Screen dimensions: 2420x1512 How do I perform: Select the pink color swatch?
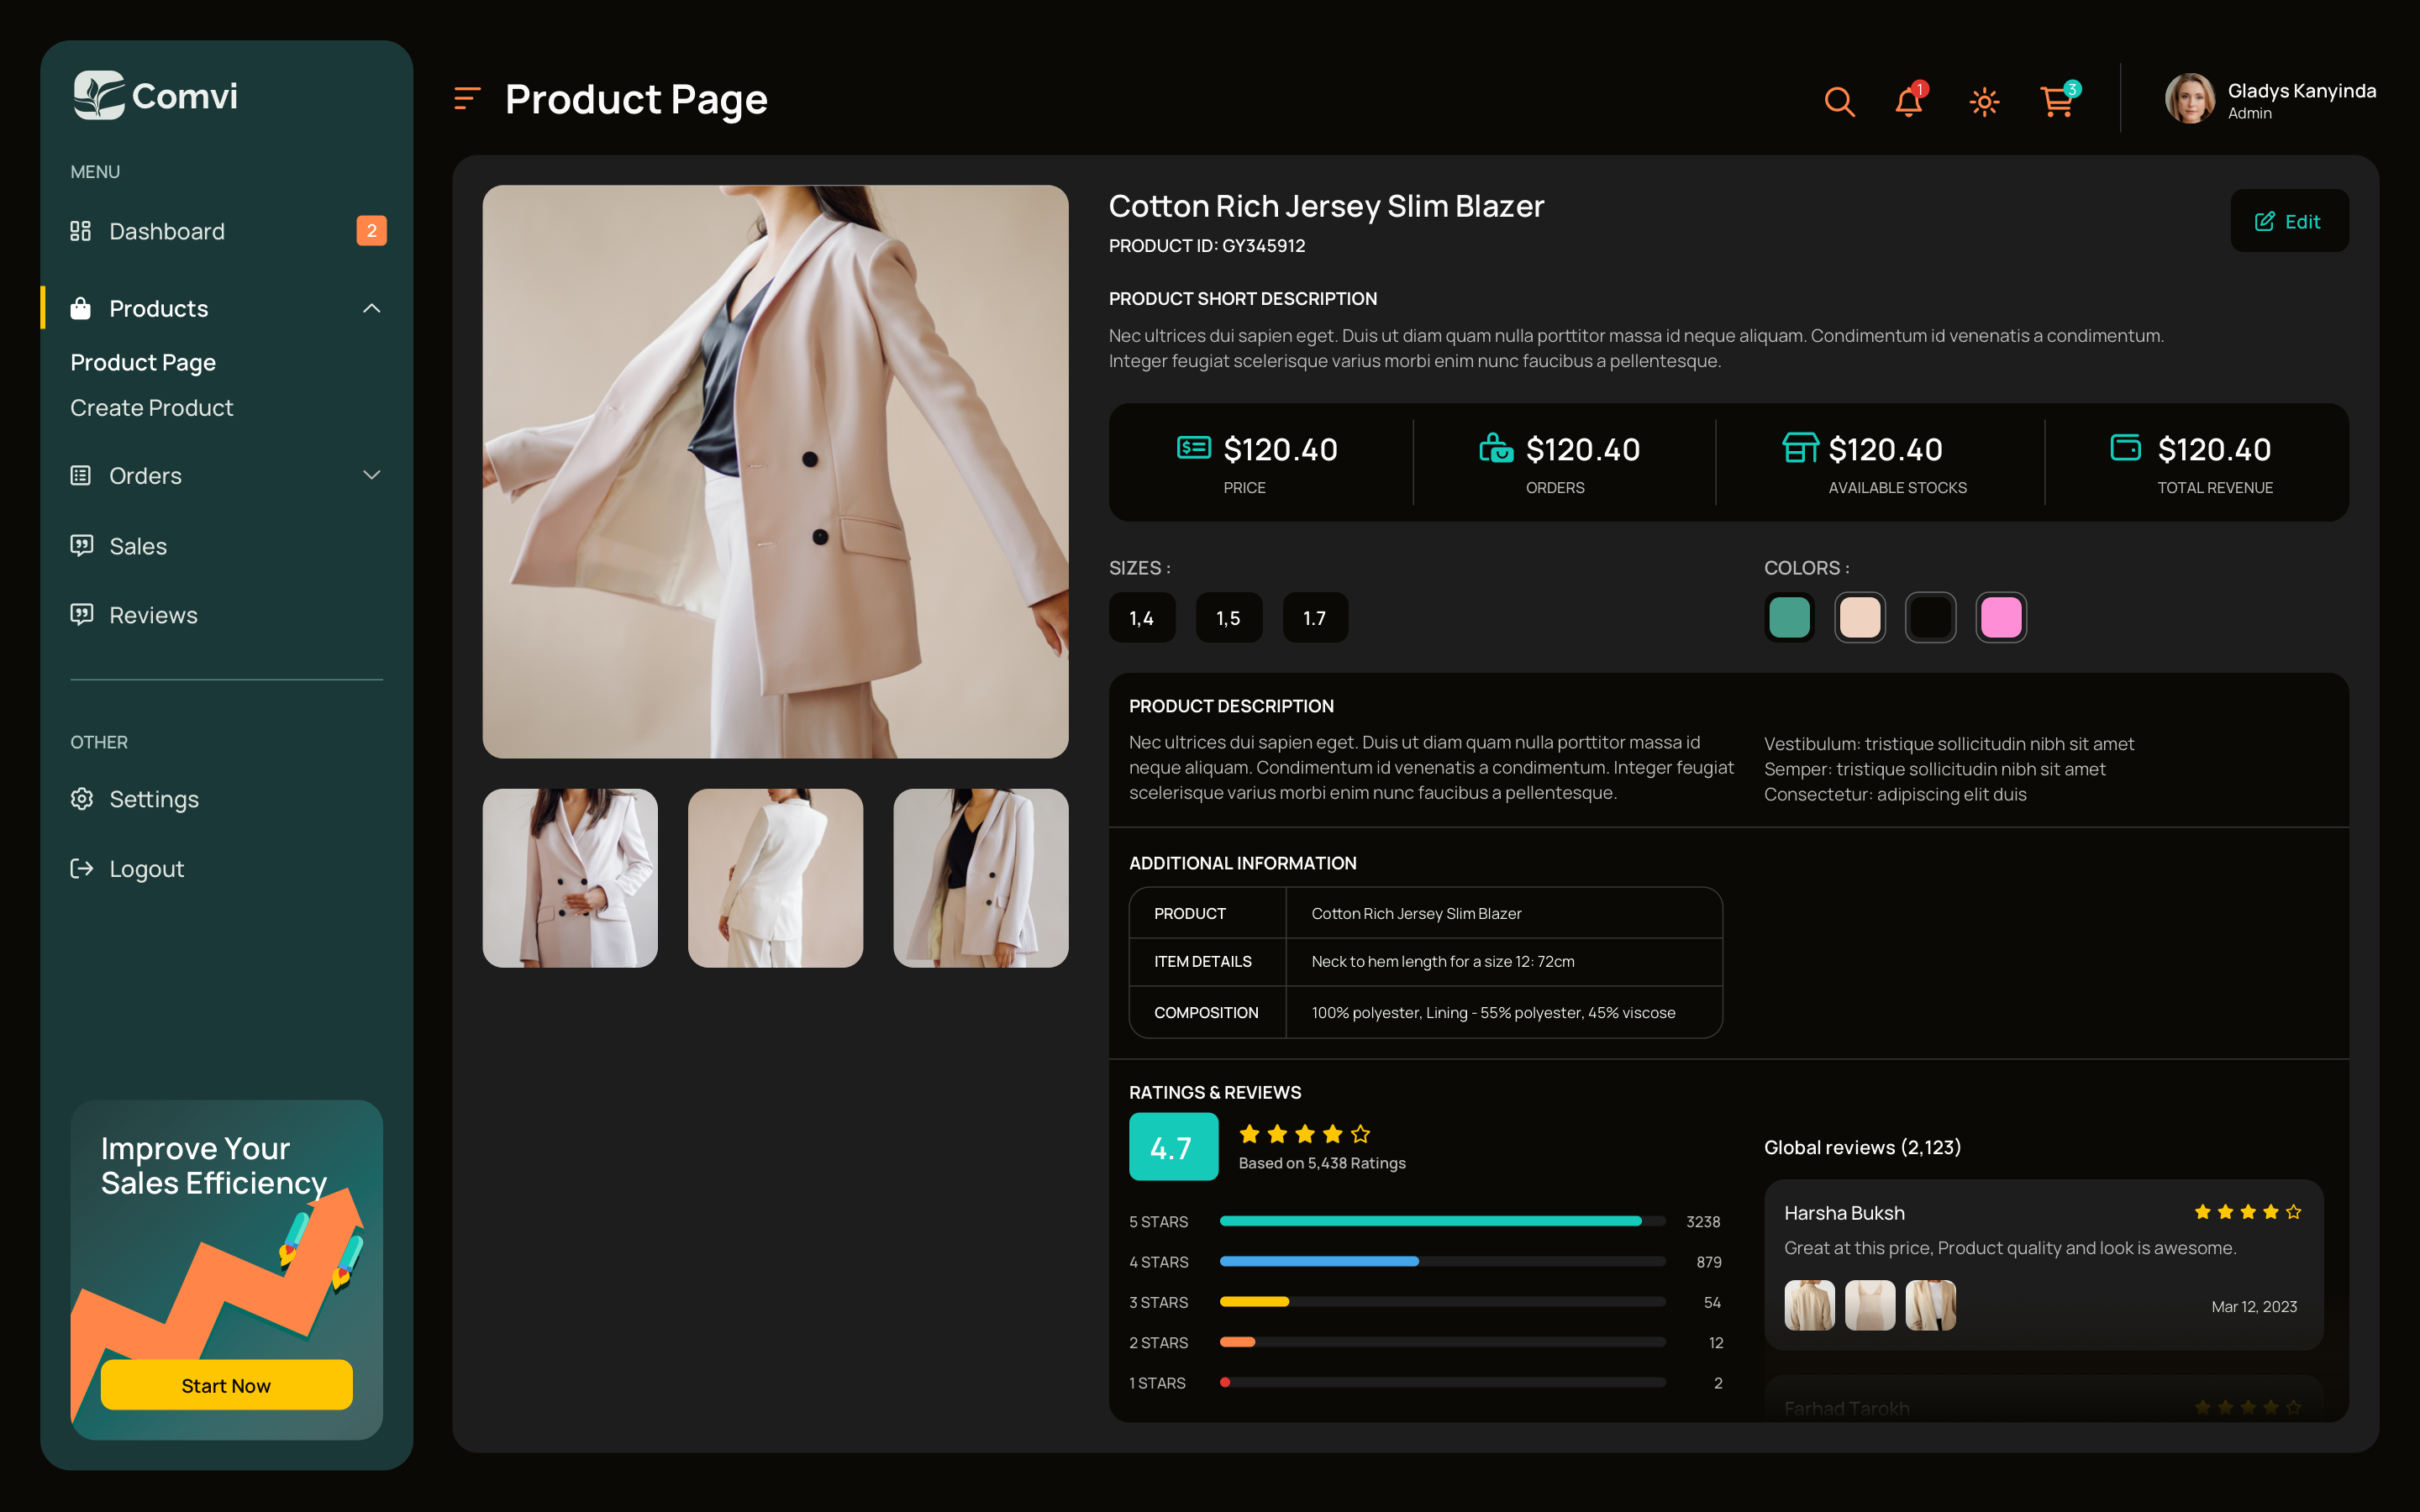tap(2000, 617)
